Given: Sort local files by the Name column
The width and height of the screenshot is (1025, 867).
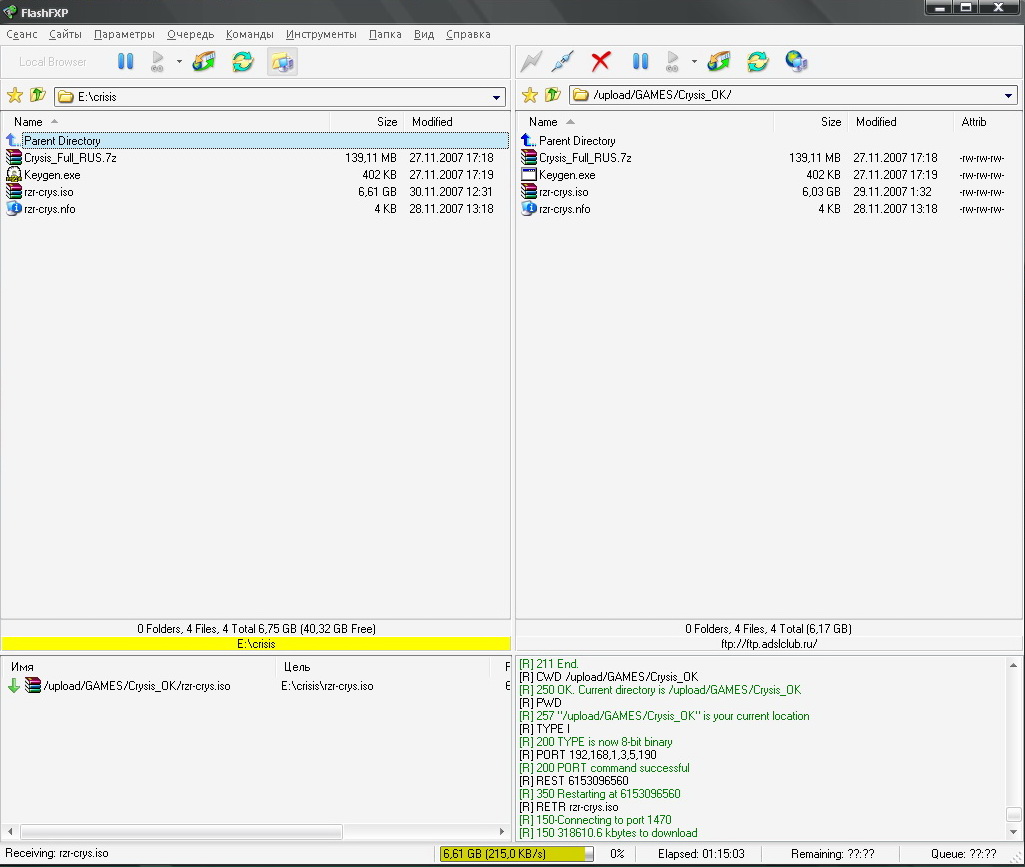Looking at the screenshot, I should tap(165, 122).
